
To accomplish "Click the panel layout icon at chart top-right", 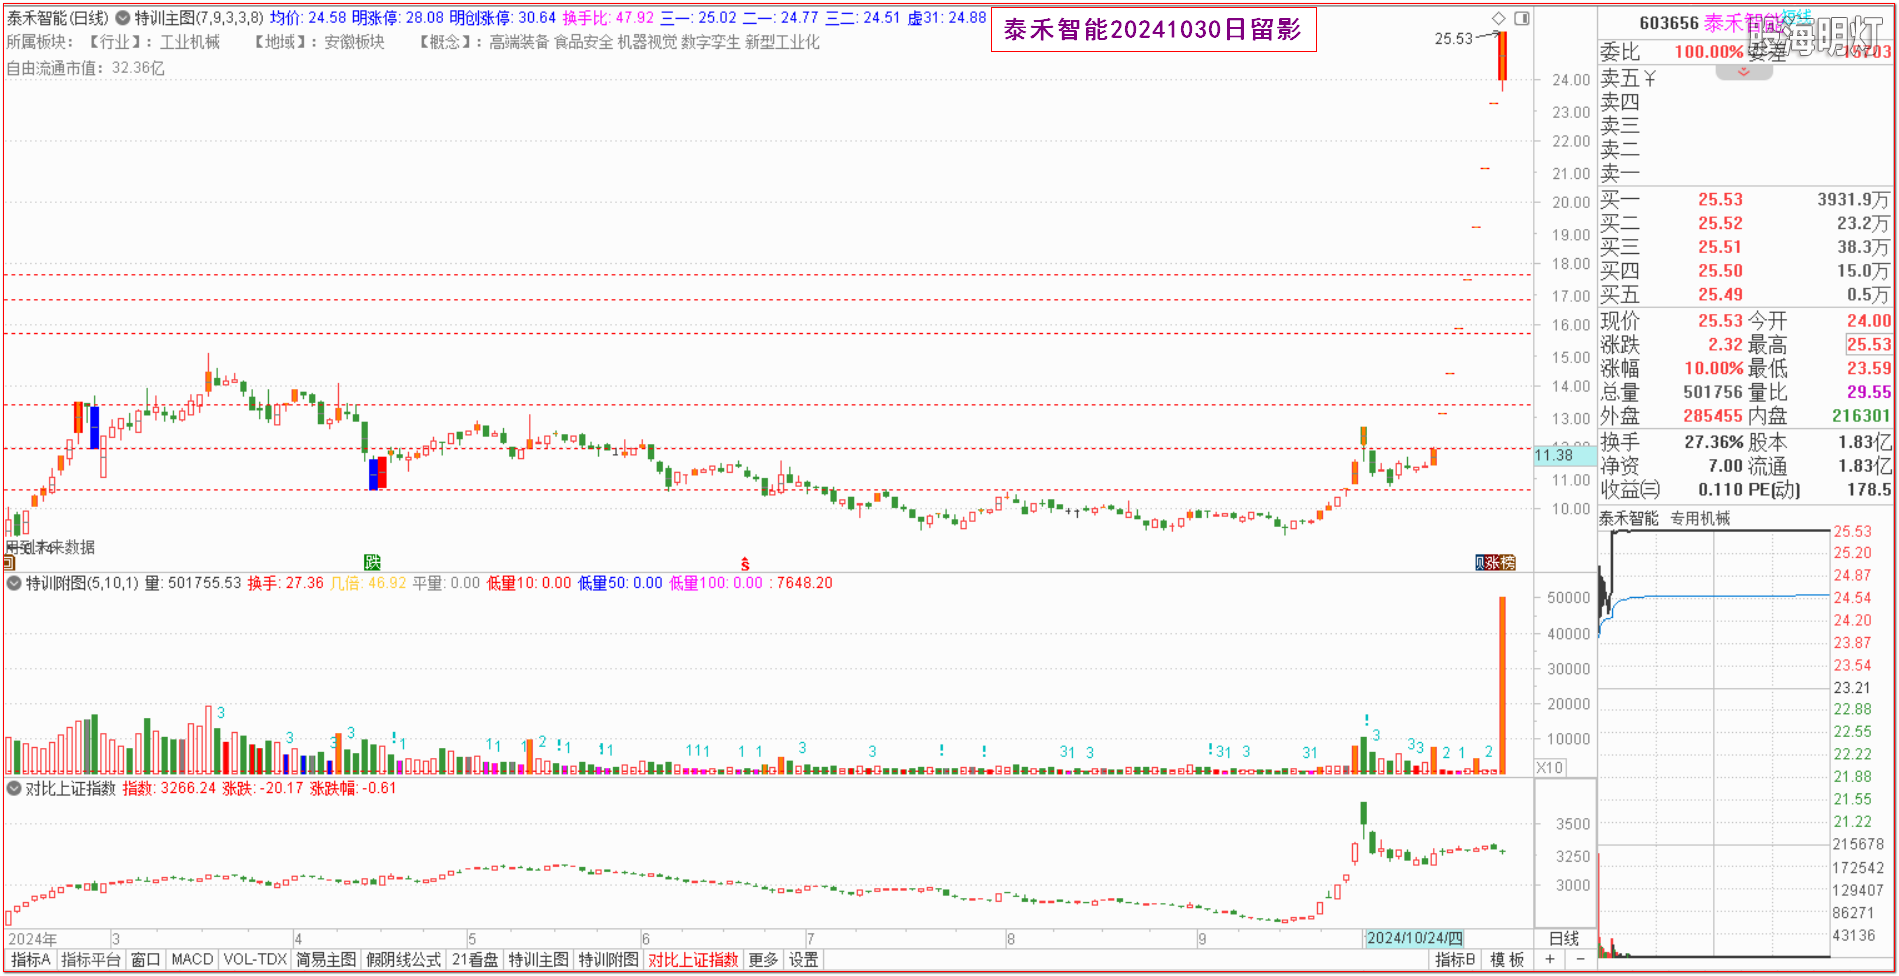I will pos(1521,18).
